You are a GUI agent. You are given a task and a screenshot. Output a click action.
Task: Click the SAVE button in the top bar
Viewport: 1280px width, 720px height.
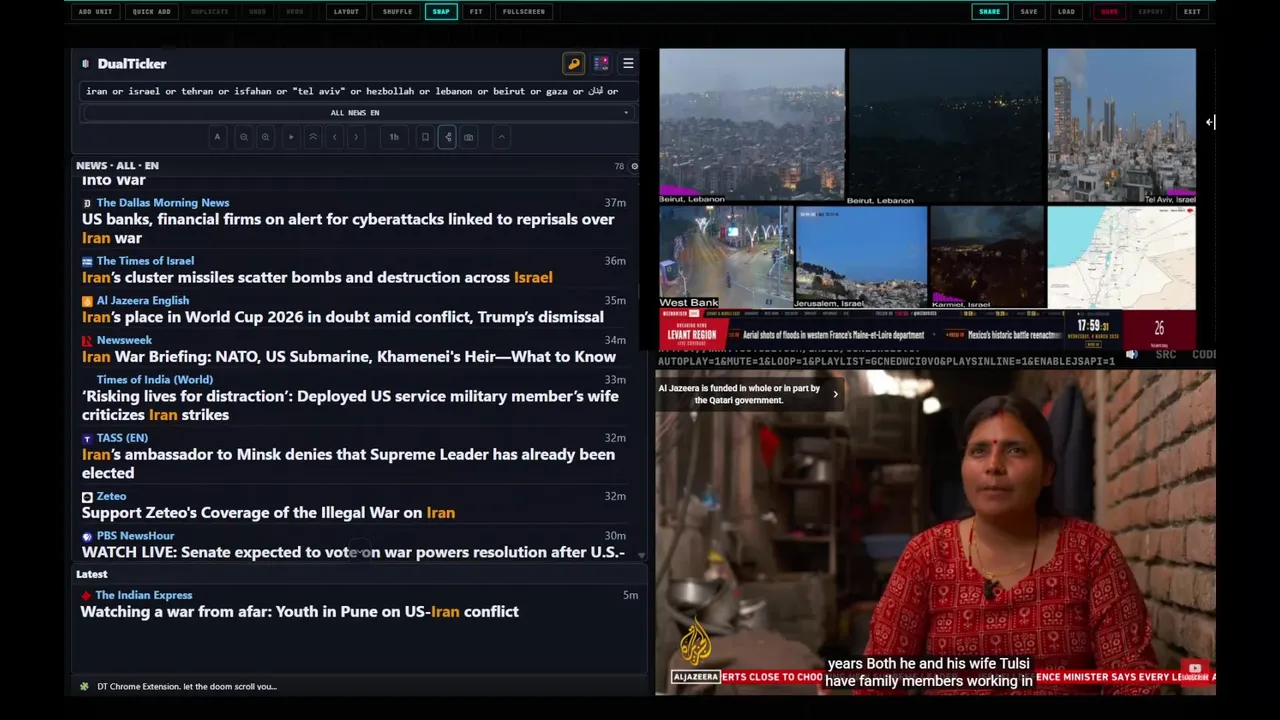point(1029,12)
